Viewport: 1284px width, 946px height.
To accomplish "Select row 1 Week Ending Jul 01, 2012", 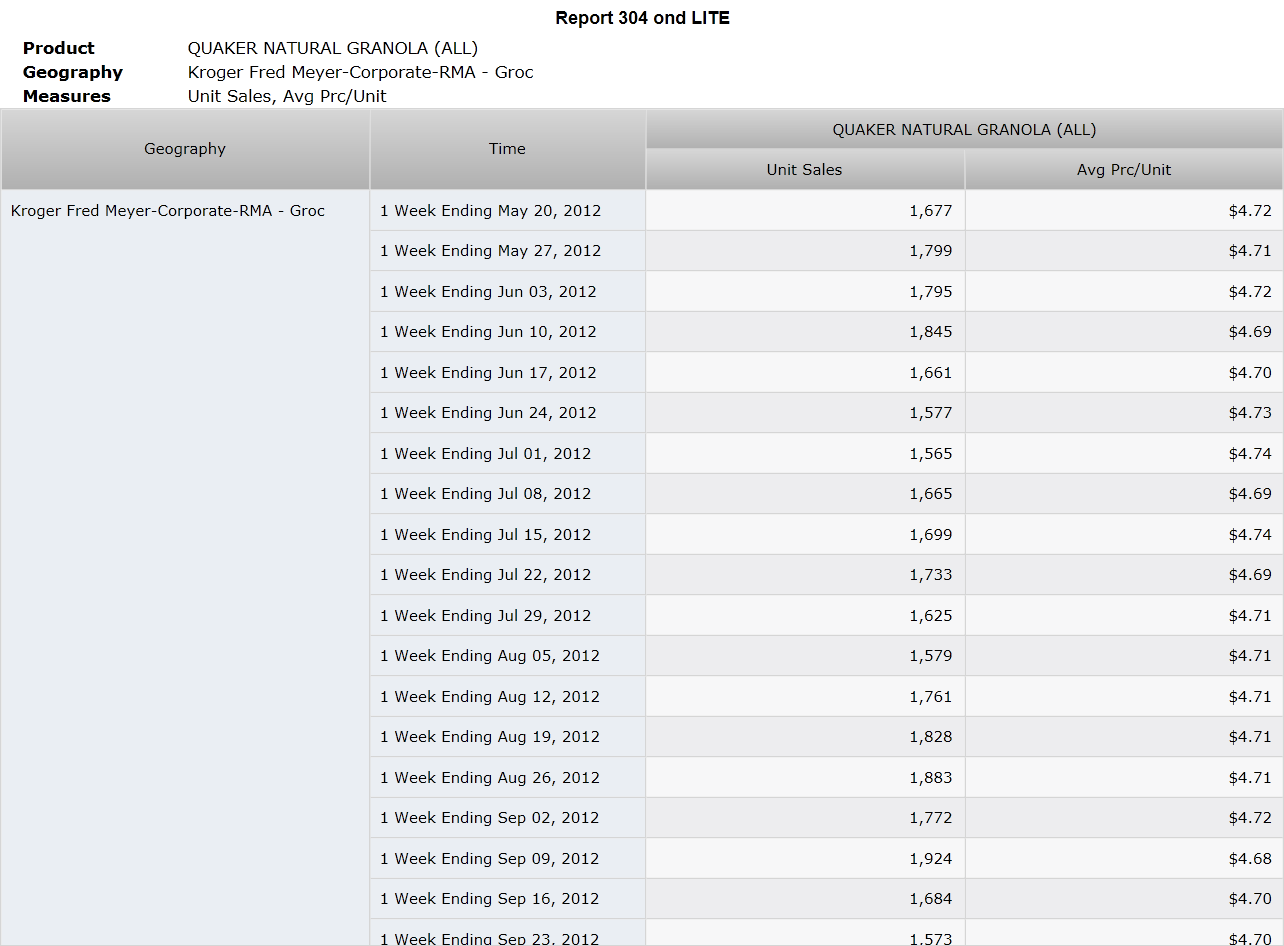I will 508,454.
